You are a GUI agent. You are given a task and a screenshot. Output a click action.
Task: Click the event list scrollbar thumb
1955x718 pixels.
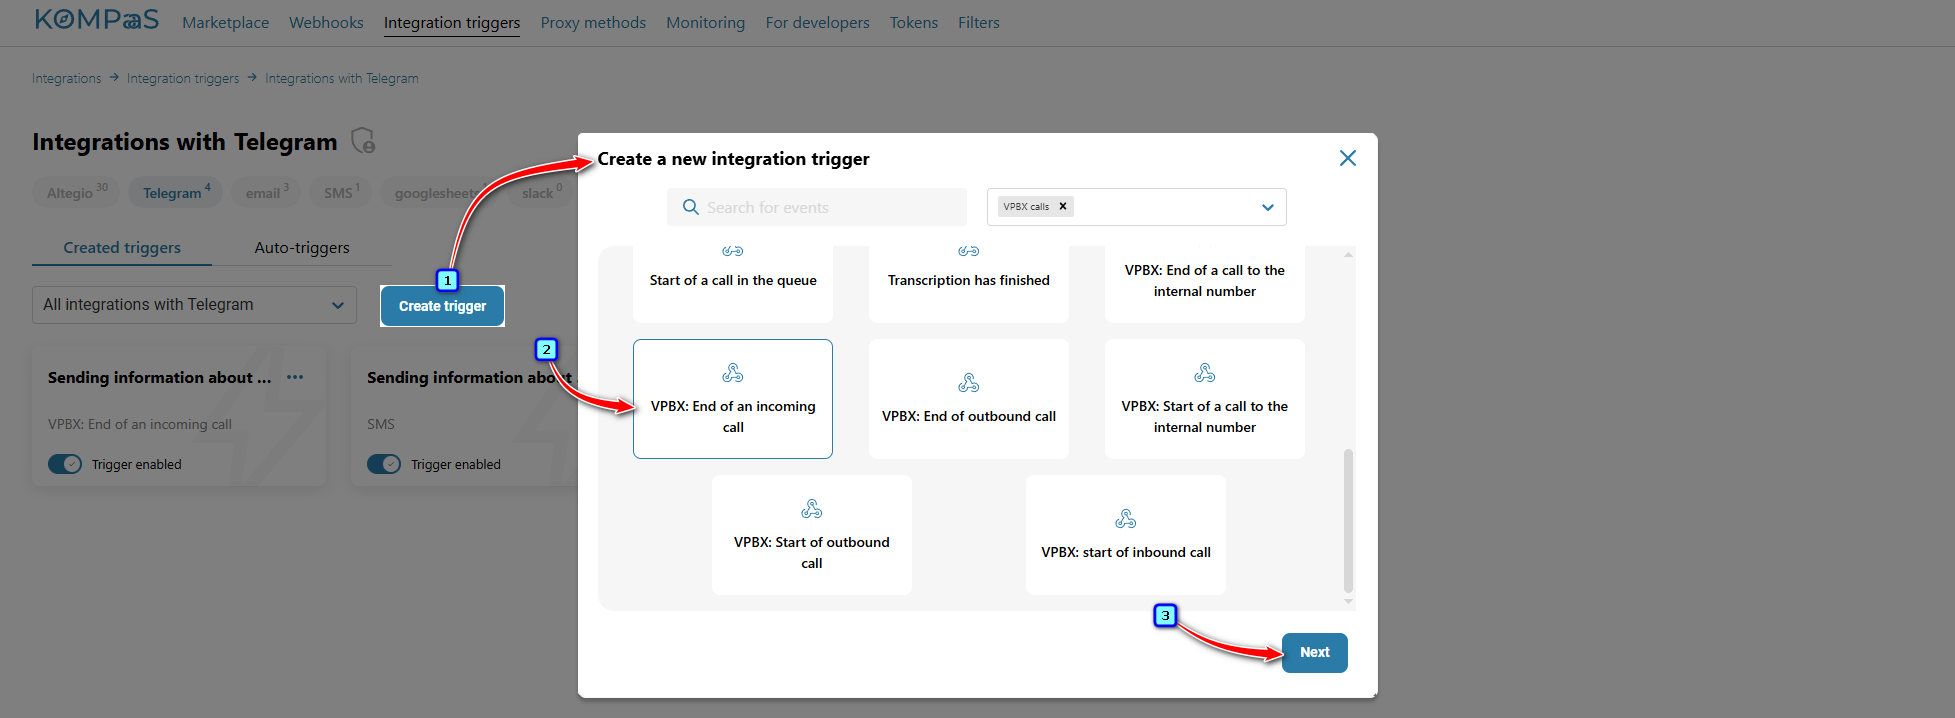coord(1348,521)
